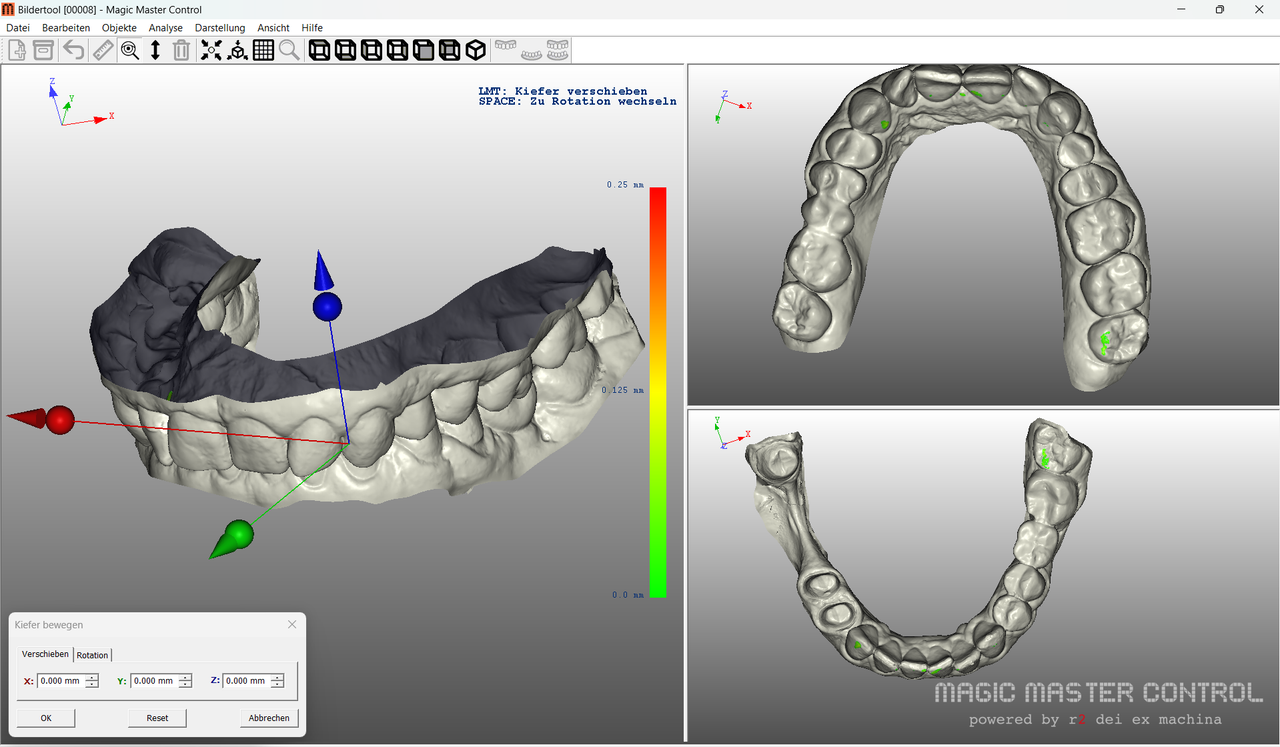Close the Kiefer bewegen dialog
Viewport: 1280px width, 747px height.
(x=292, y=624)
